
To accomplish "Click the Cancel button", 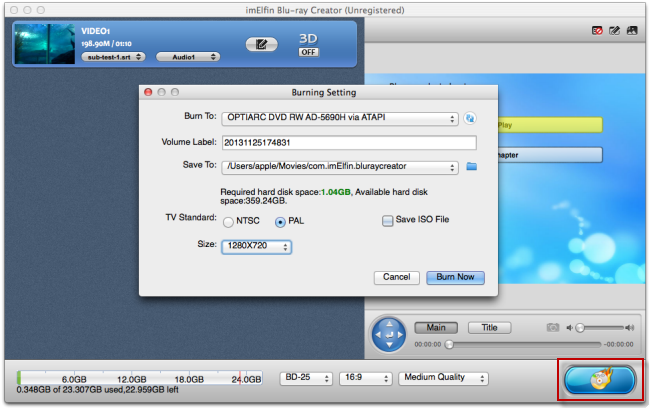I will (397, 277).
